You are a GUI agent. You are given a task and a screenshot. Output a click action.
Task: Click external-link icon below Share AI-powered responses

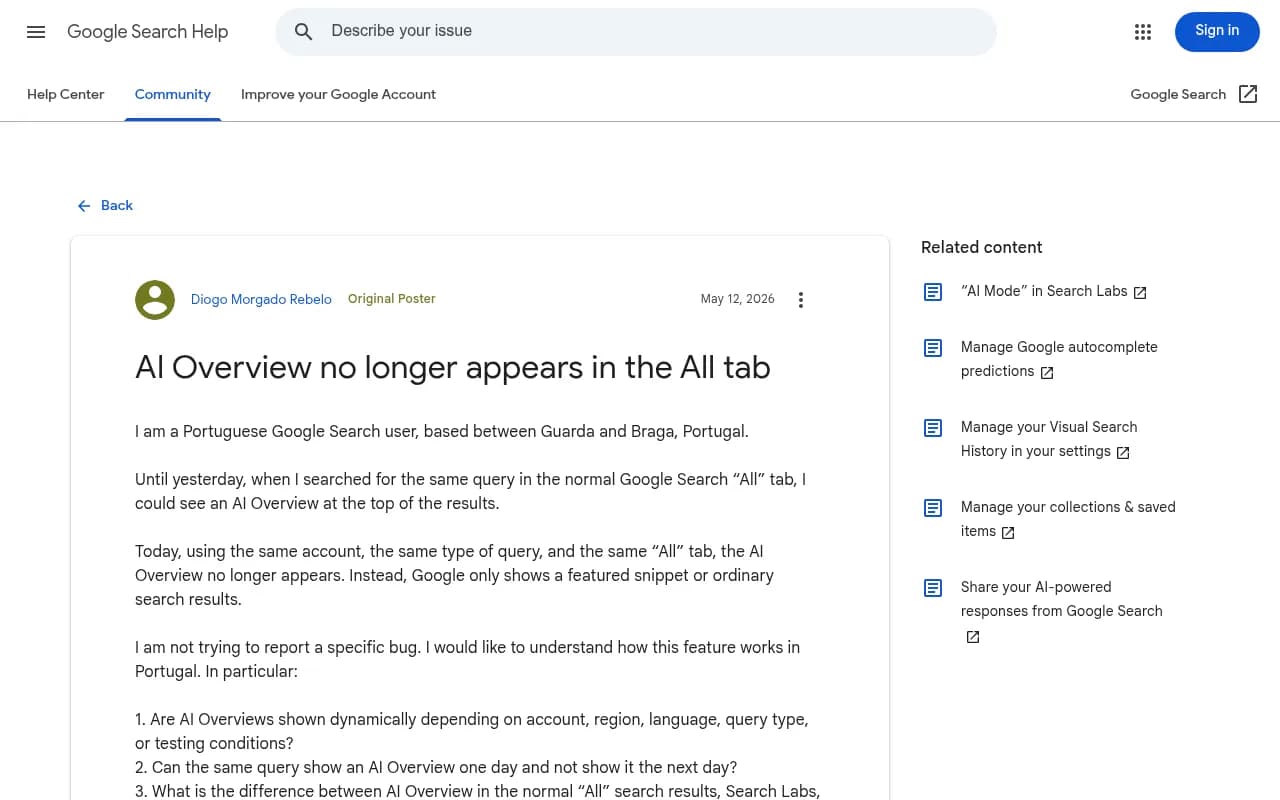tap(973, 637)
